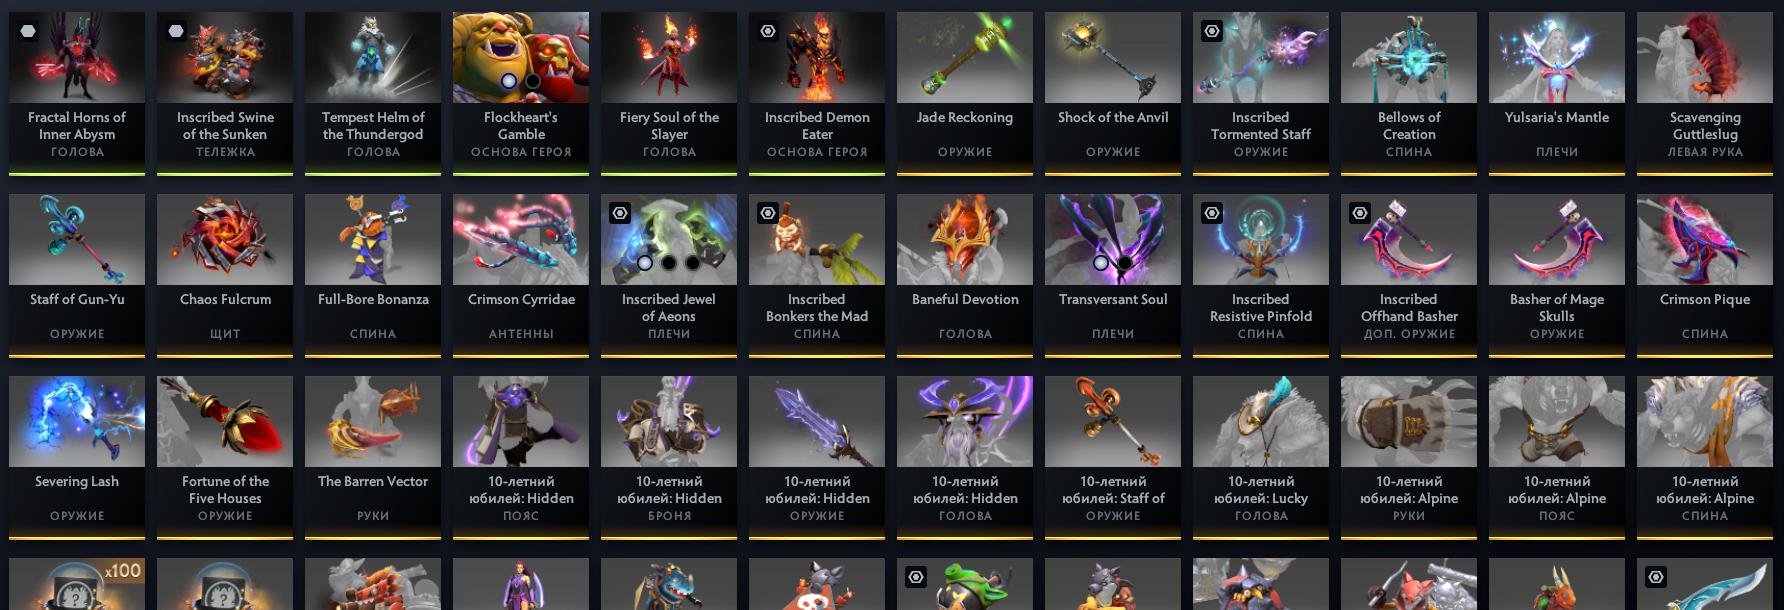Open the Crimson Pique item tile
This screenshot has height=610, width=1784.
pos(1705,276)
